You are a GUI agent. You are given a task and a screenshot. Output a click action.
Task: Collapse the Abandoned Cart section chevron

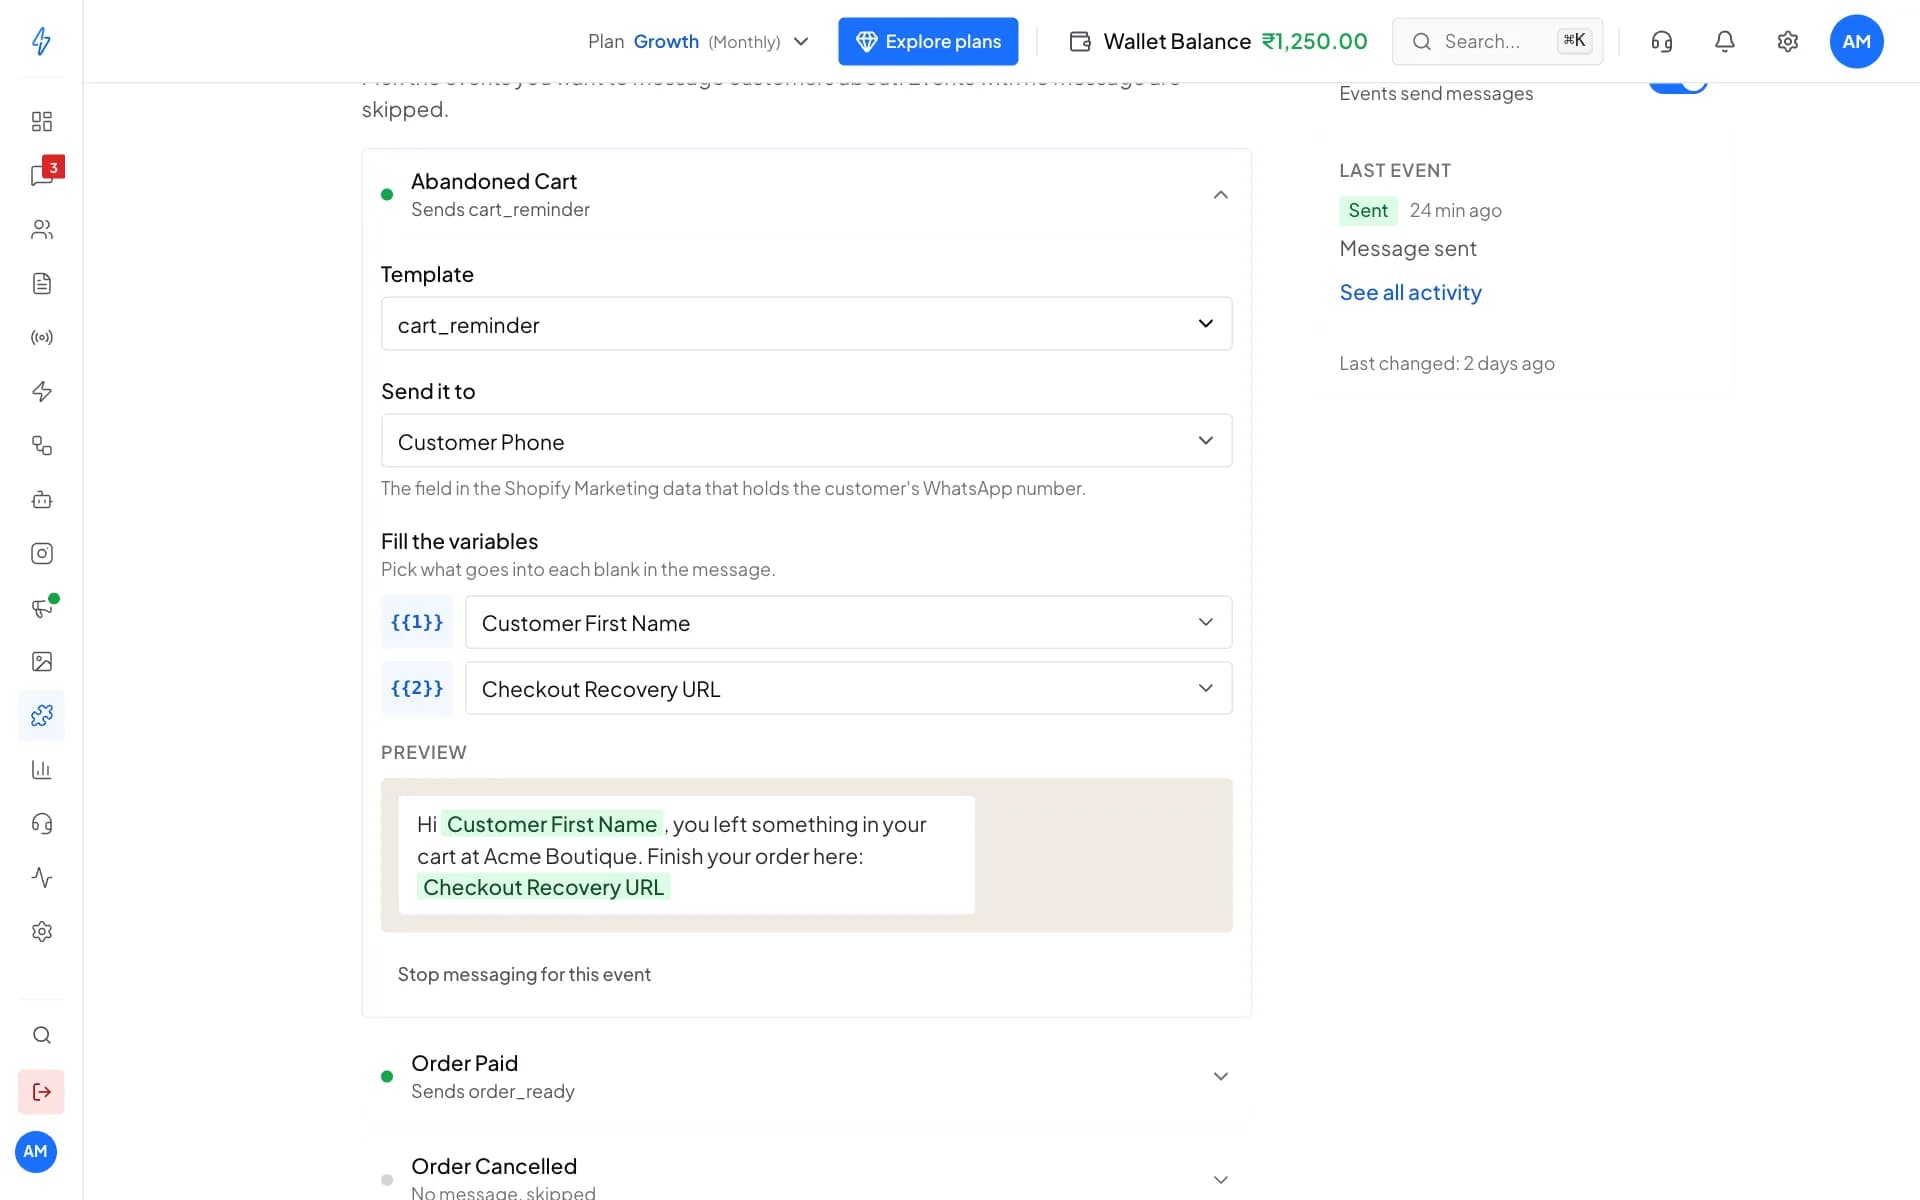click(x=1220, y=194)
